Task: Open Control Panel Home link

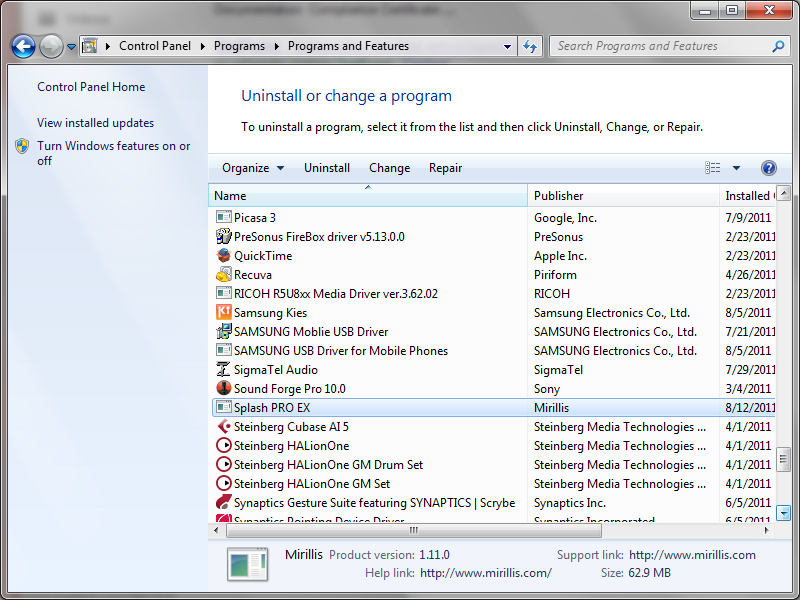Action: tap(91, 87)
